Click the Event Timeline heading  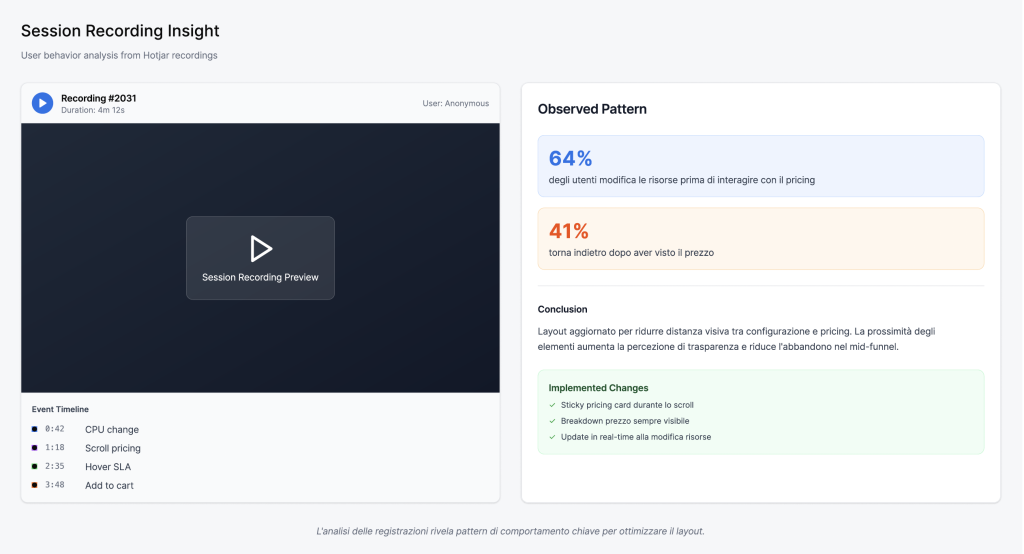tap(60, 410)
